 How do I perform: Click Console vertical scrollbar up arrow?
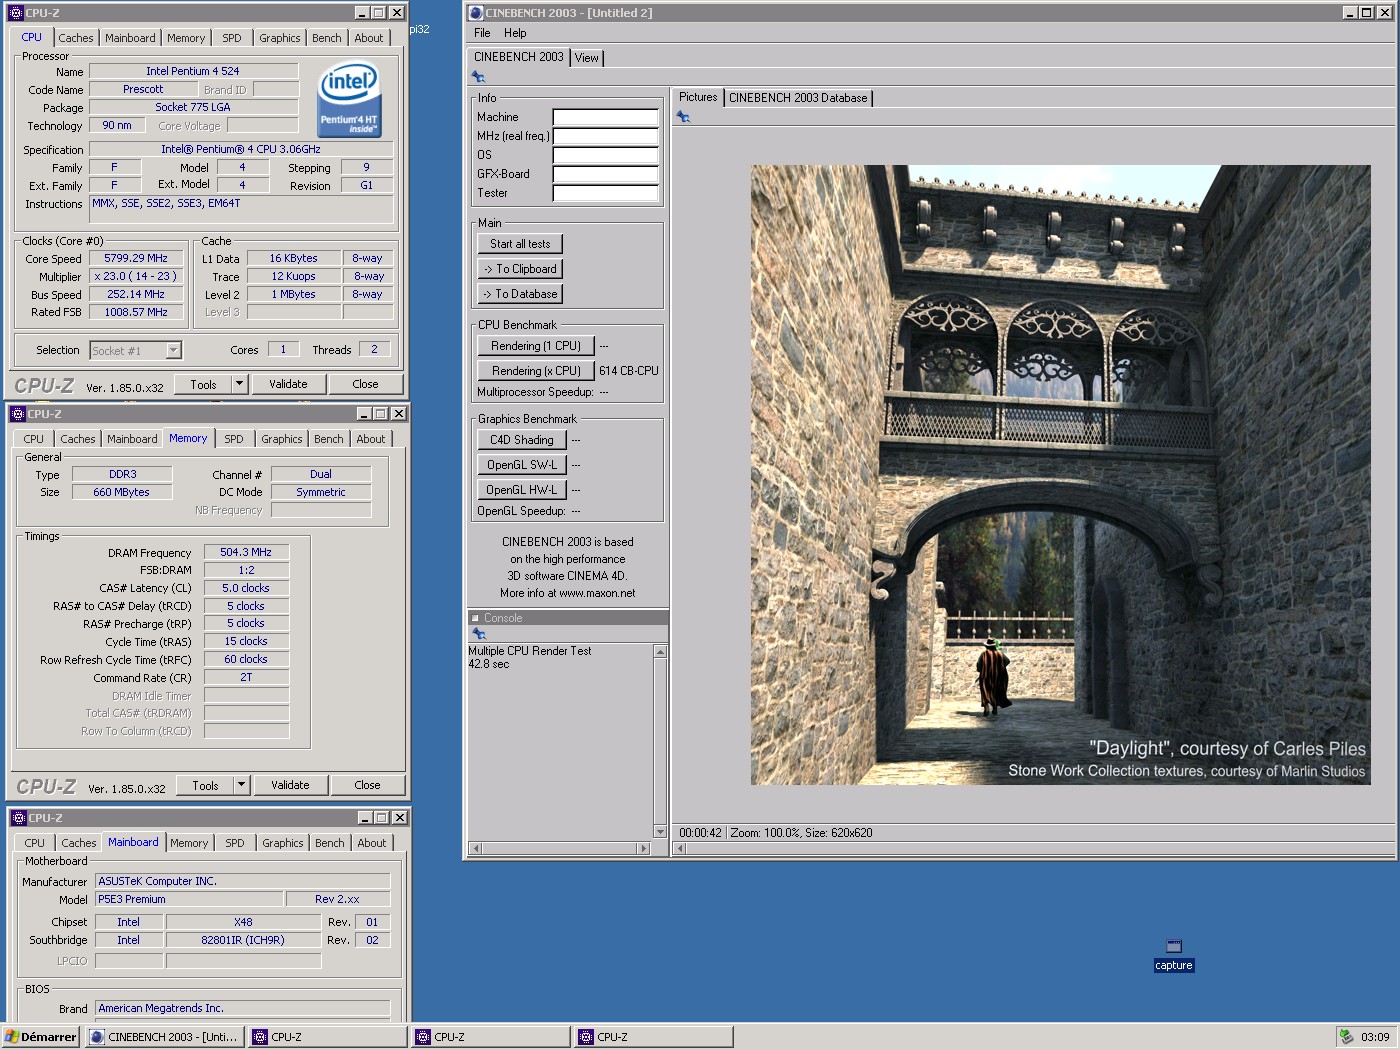pyautogui.click(x=660, y=652)
